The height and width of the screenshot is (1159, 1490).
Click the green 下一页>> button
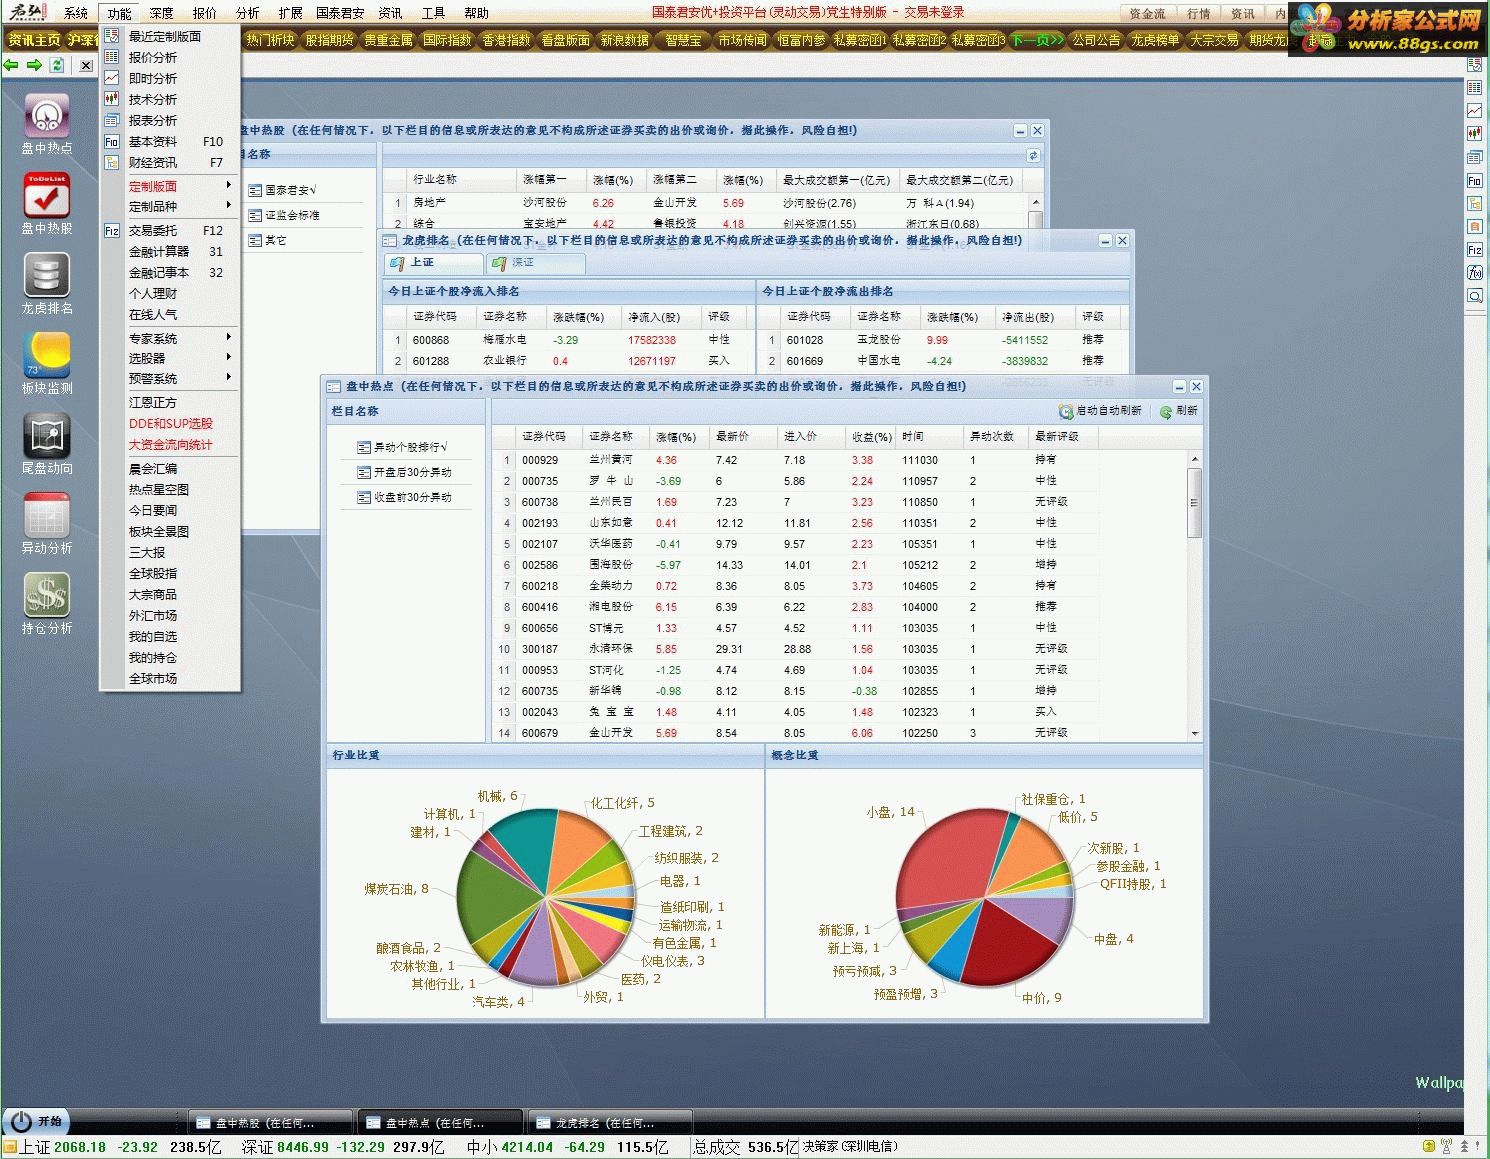(x=1037, y=40)
